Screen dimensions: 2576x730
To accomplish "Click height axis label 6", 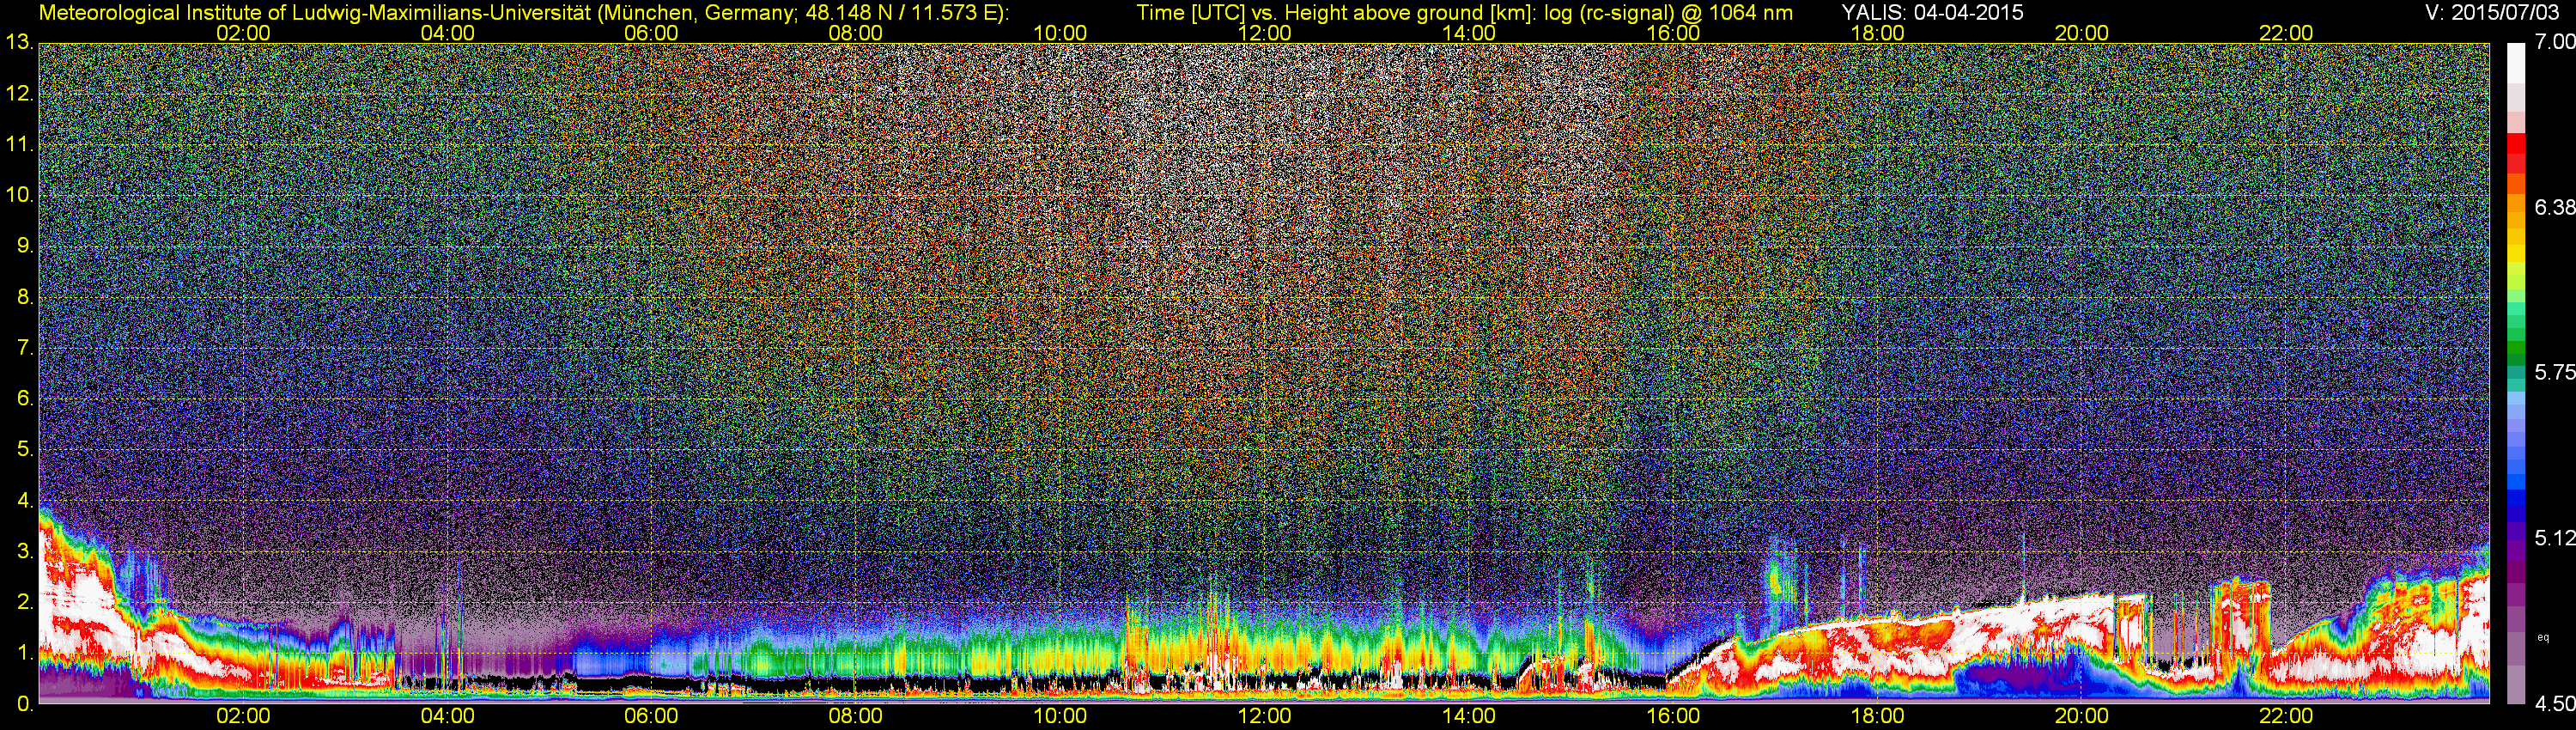I will pyautogui.click(x=25, y=398).
